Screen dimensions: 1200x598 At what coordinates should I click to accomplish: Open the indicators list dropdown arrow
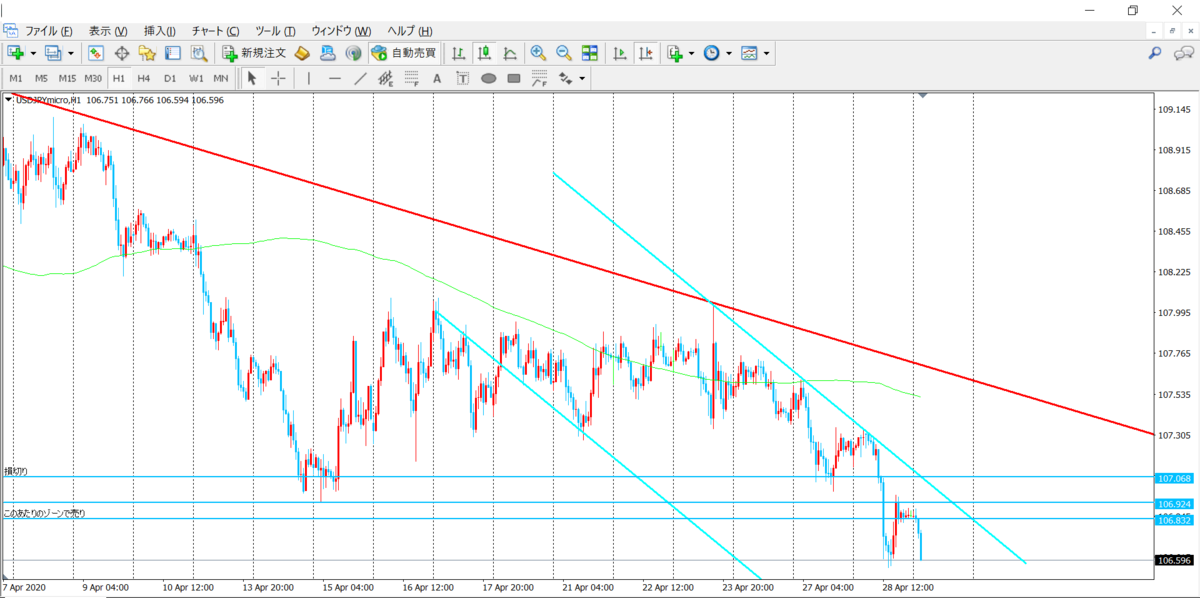coord(691,53)
